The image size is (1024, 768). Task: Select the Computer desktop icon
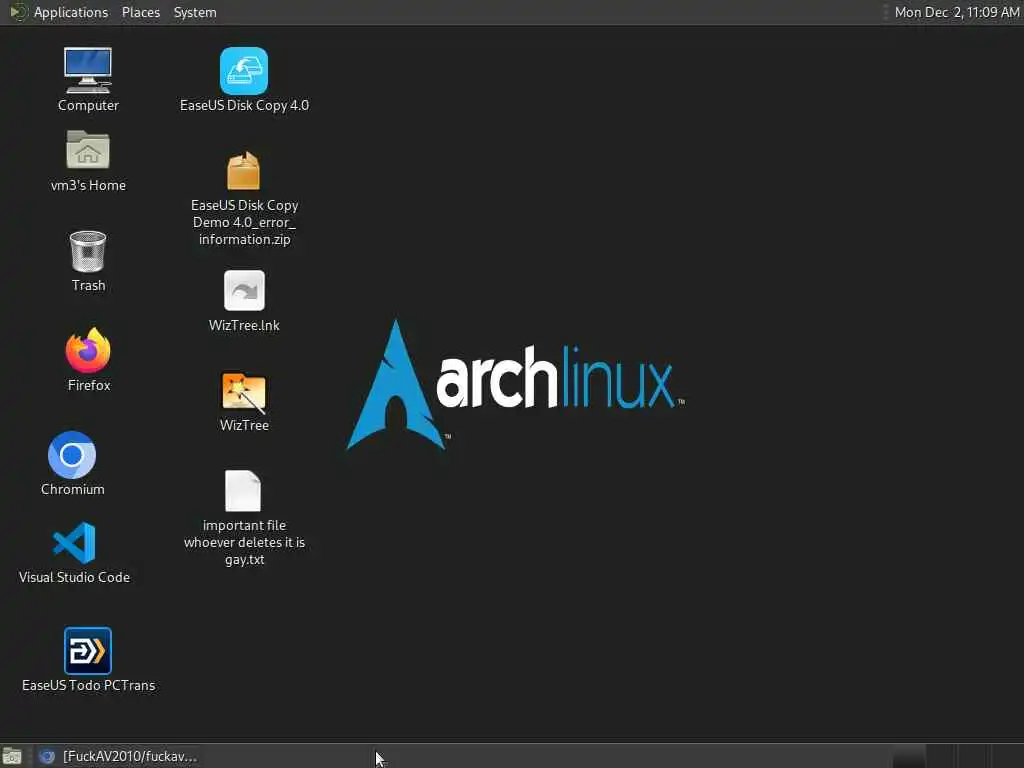click(88, 71)
